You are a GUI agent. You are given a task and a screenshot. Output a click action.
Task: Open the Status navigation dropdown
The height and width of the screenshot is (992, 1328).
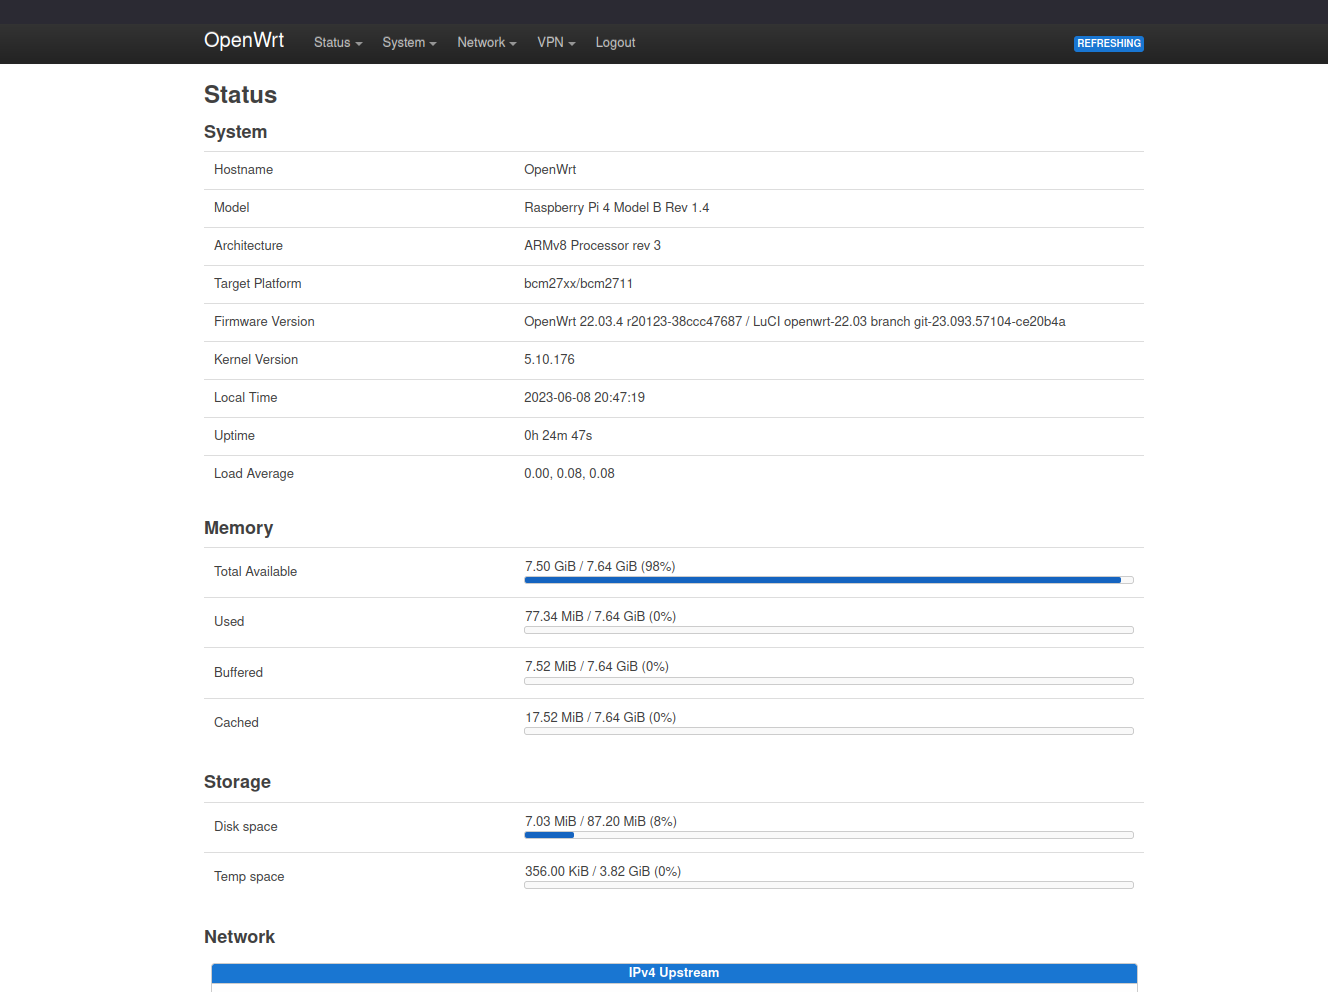(332, 42)
